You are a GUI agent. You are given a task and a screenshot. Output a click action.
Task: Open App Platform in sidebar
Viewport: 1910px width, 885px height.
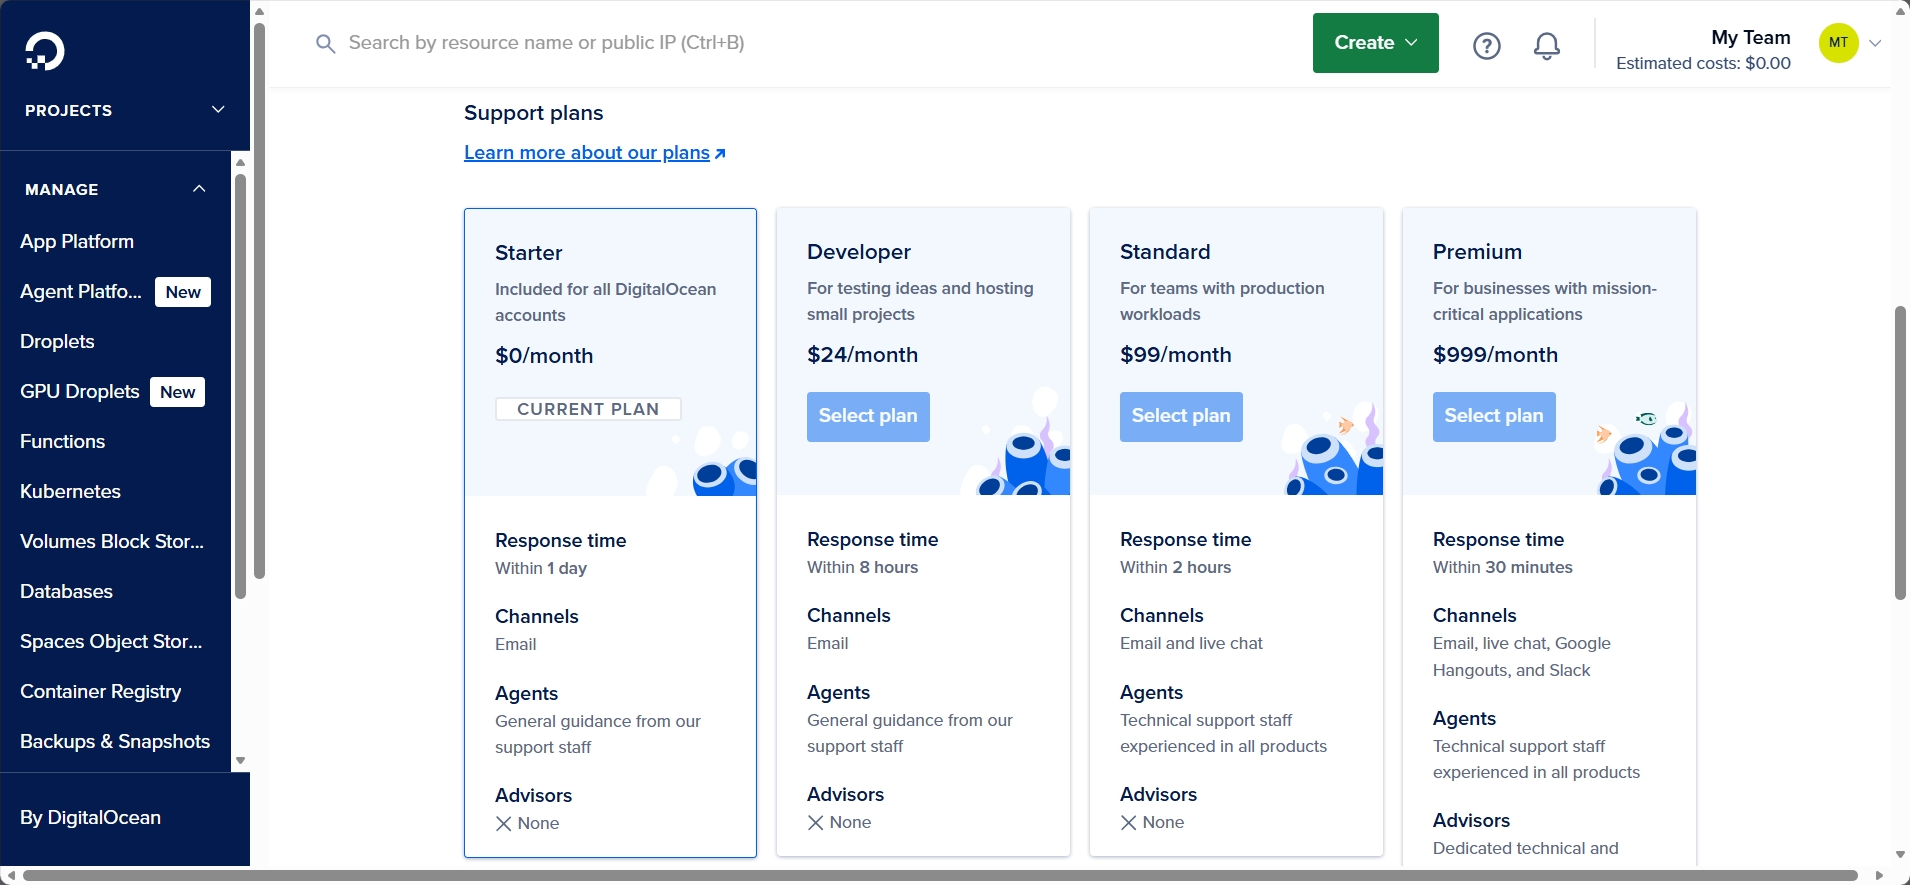[x=77, y=241]
